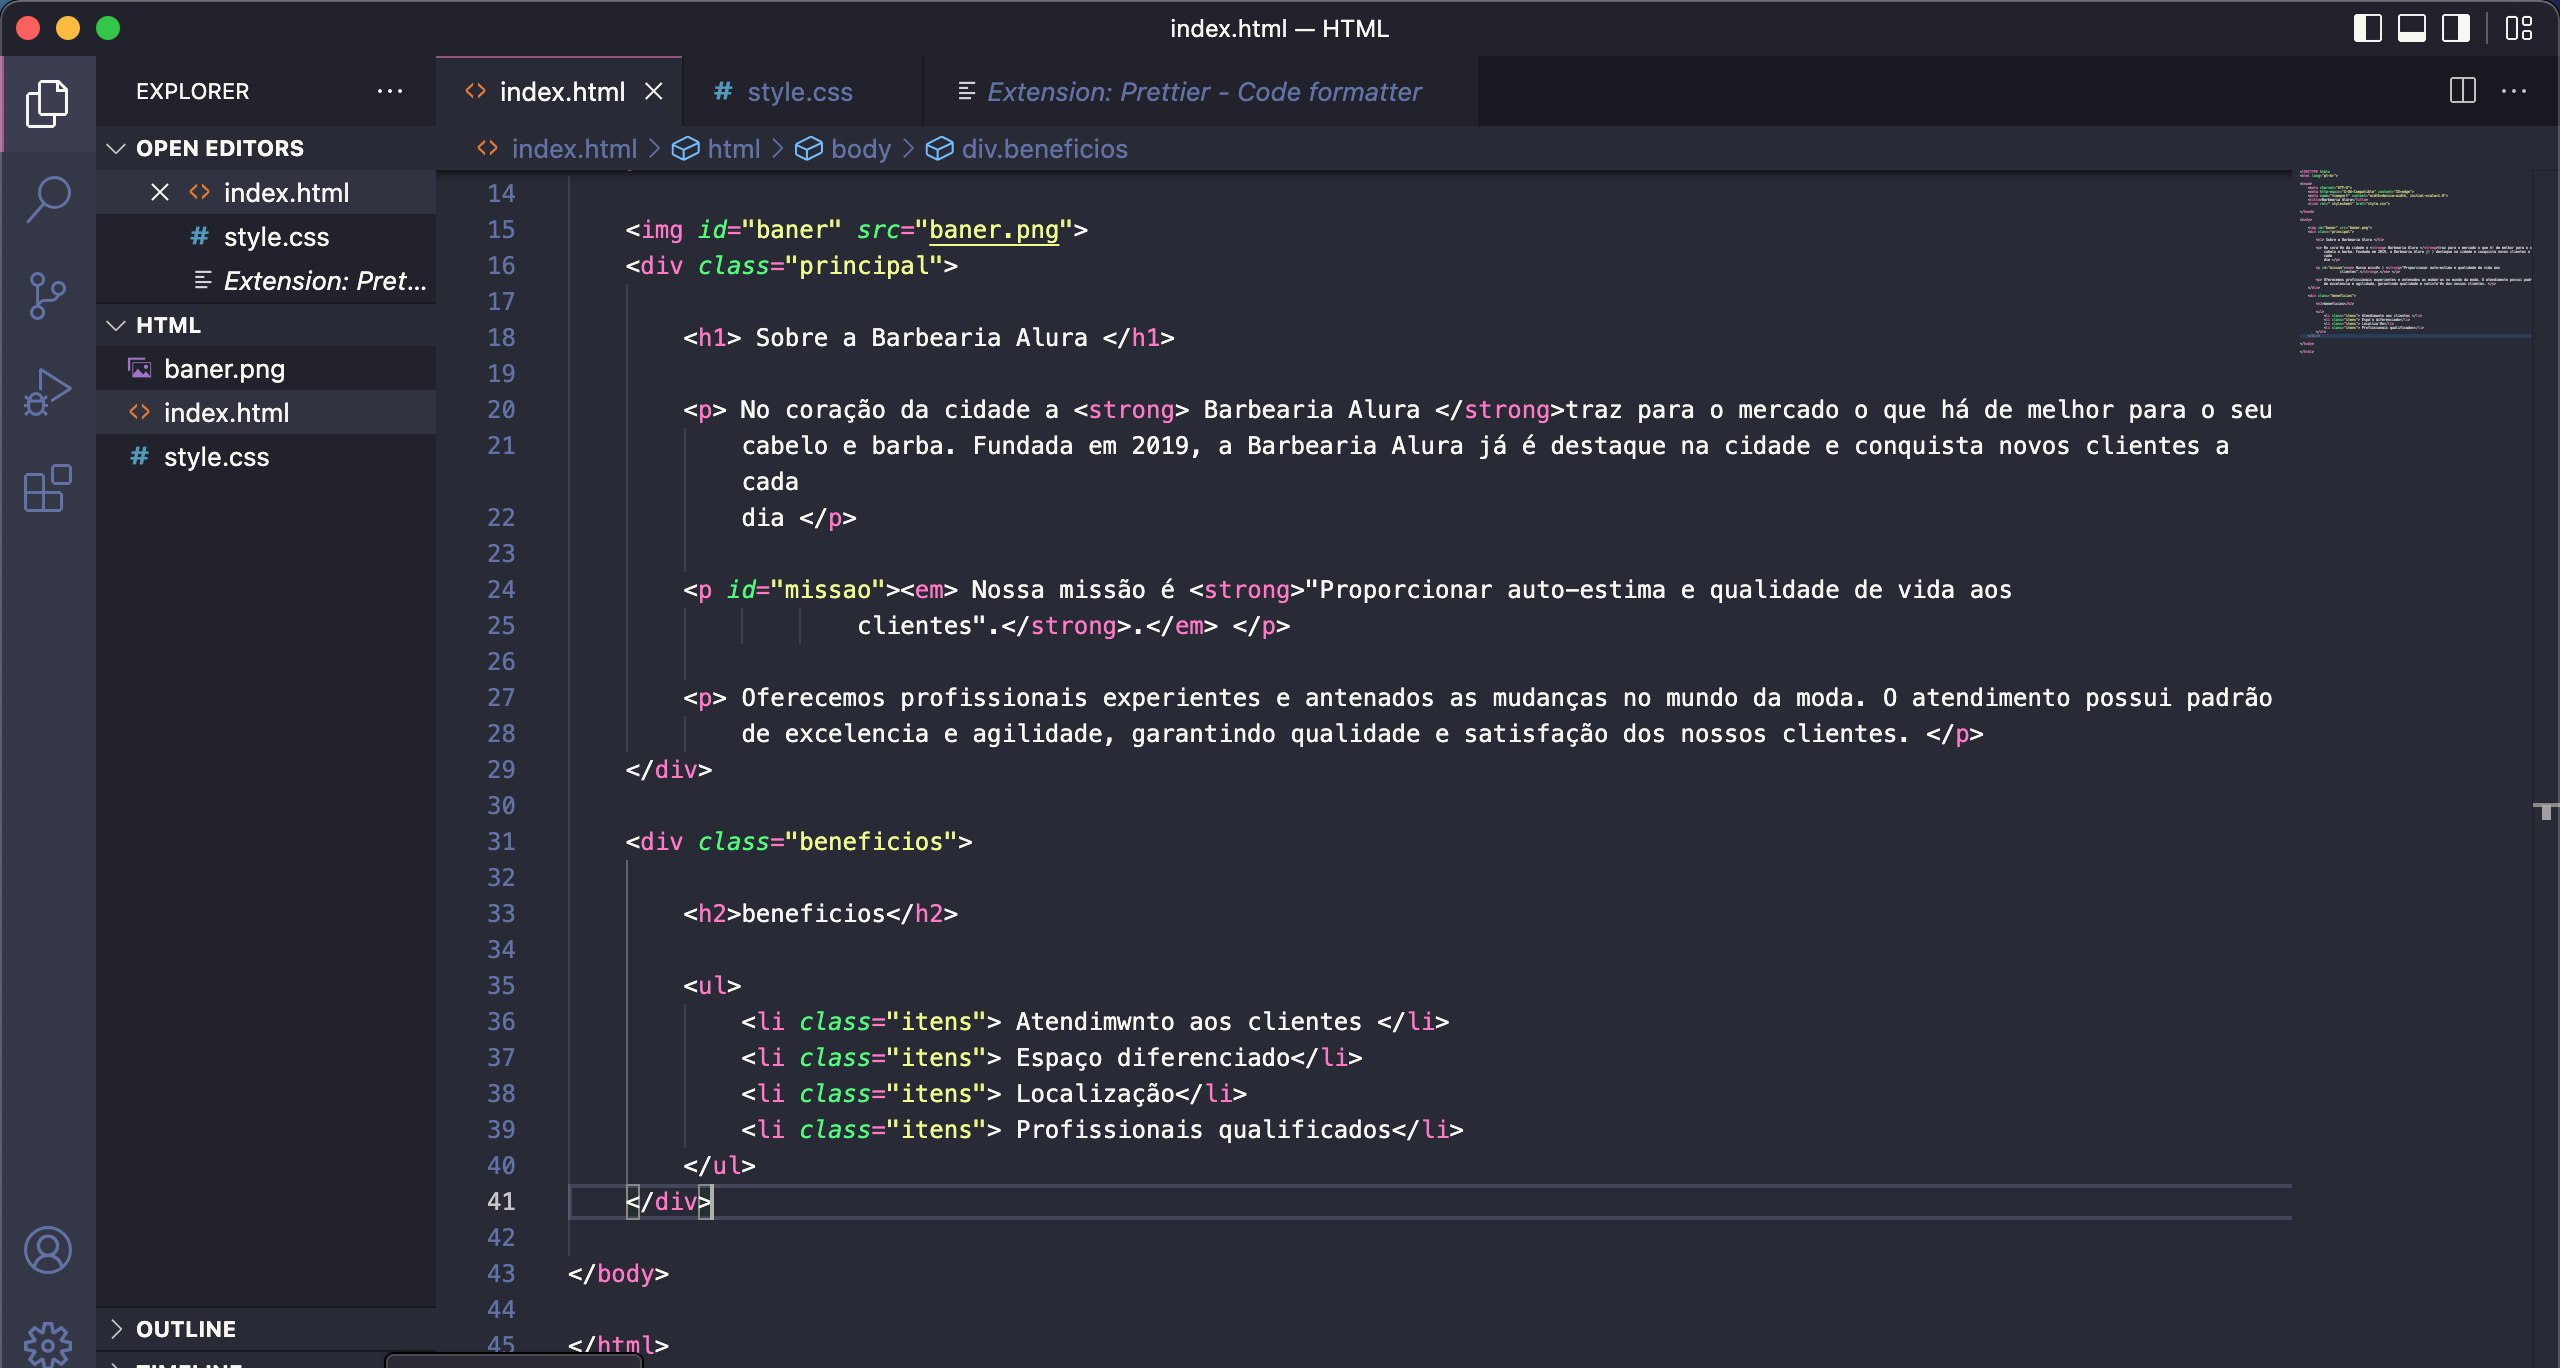Click line number 41 in gutter
Viewport: 2560px width, 1368px height.
(x=501, y=1202)
